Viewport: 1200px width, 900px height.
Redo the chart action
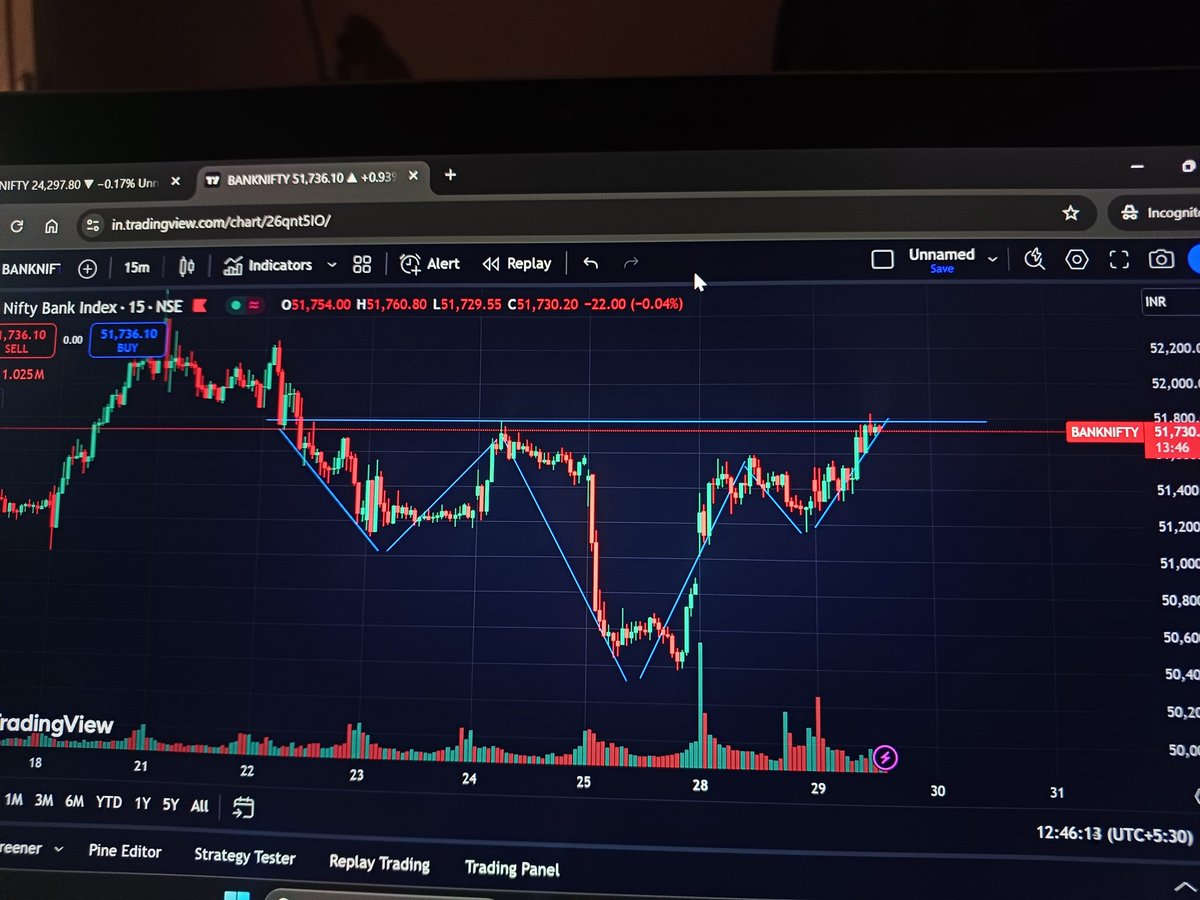pyautogui.click(x=631, y=263)
